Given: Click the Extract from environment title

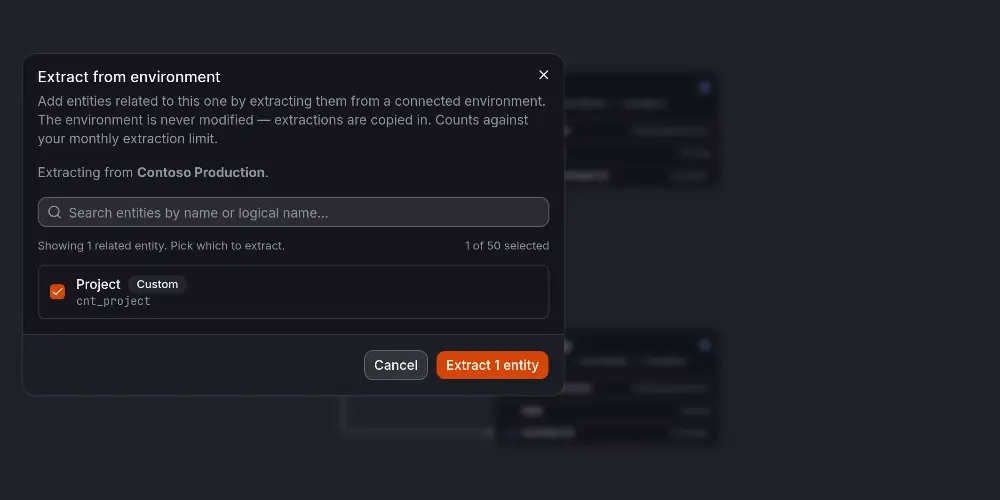Looking at the screenshot, I should pyautogui.click(x=129, y=77).
